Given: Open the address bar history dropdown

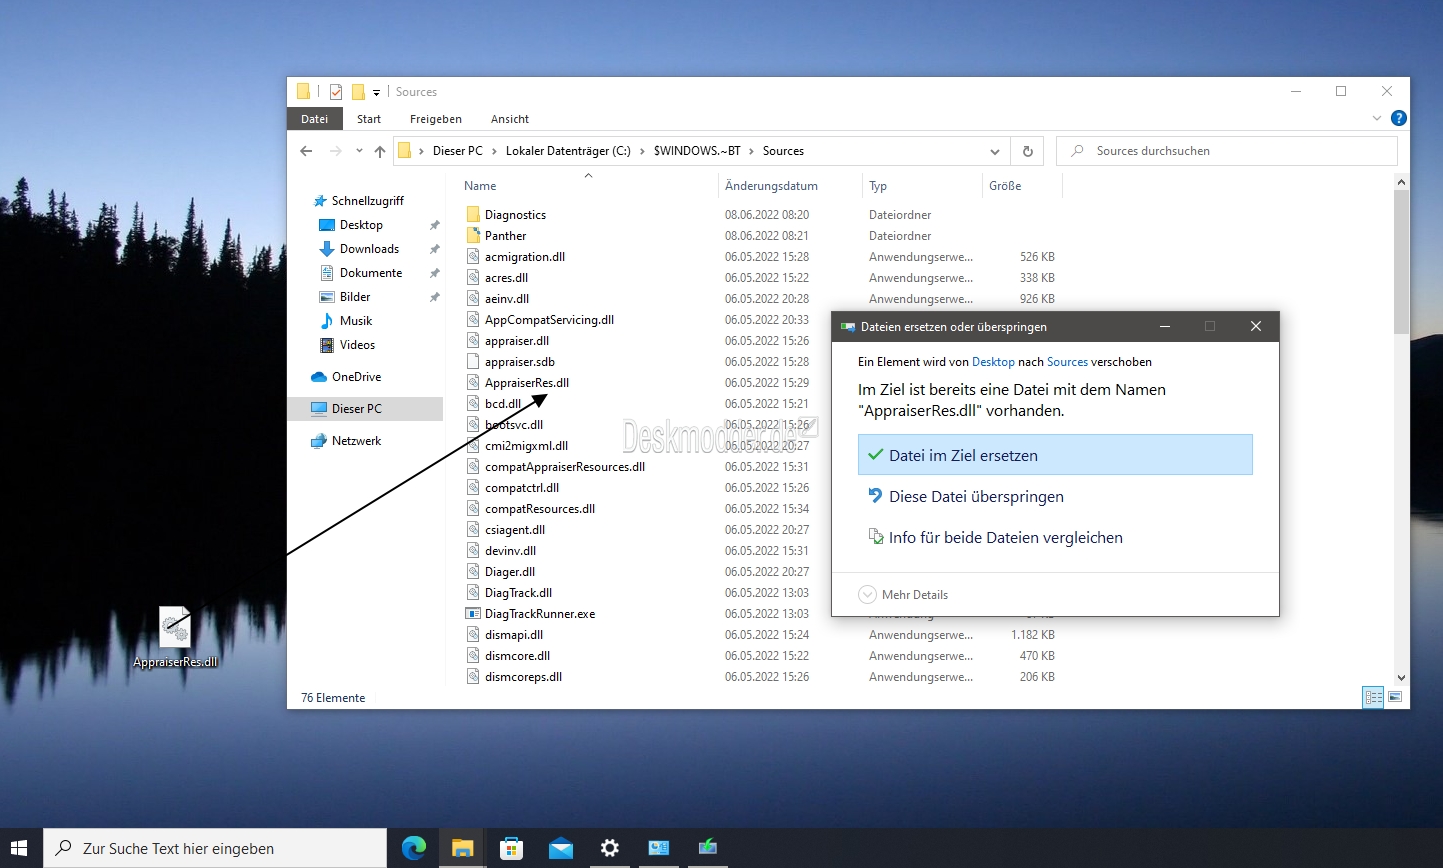Looking at the screenshot, I should [994, 151].
